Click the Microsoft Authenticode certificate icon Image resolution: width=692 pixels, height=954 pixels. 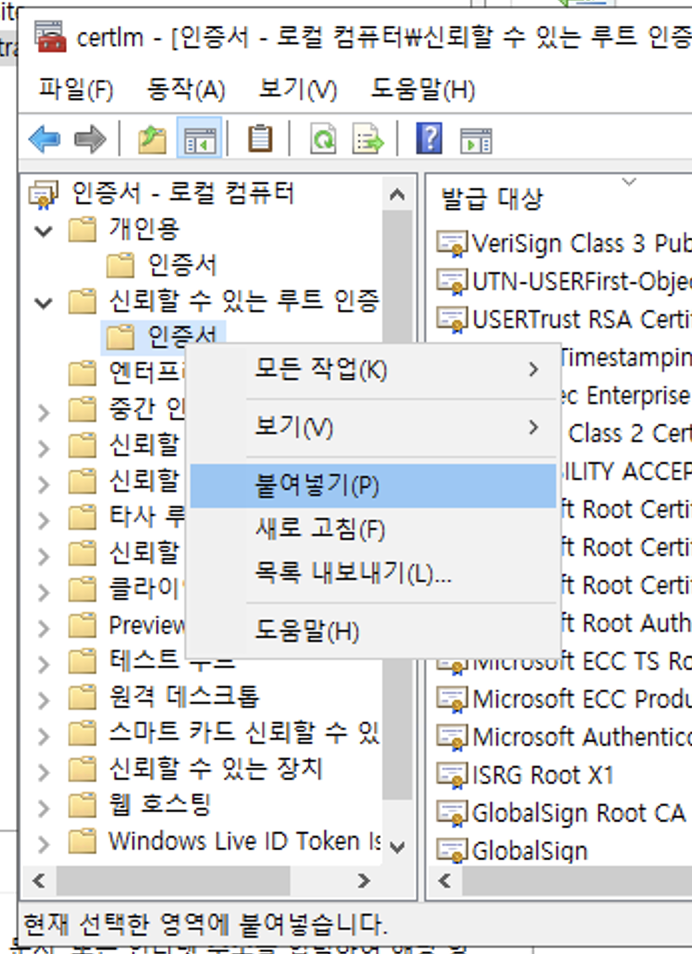[452, 737]
